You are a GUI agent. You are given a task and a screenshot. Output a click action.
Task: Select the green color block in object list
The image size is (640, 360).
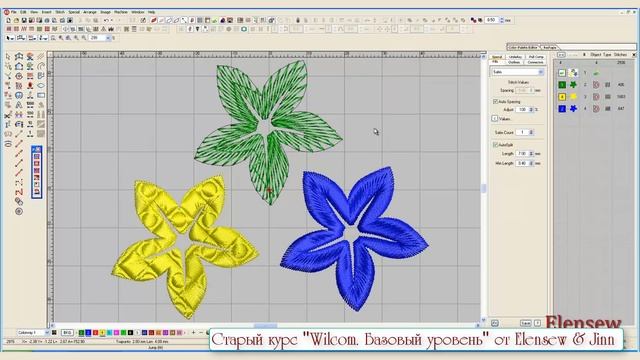(x=562, y=85)
